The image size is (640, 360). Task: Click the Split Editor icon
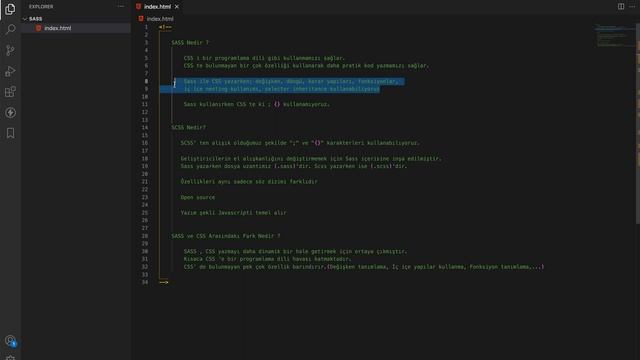pos(621,7)
